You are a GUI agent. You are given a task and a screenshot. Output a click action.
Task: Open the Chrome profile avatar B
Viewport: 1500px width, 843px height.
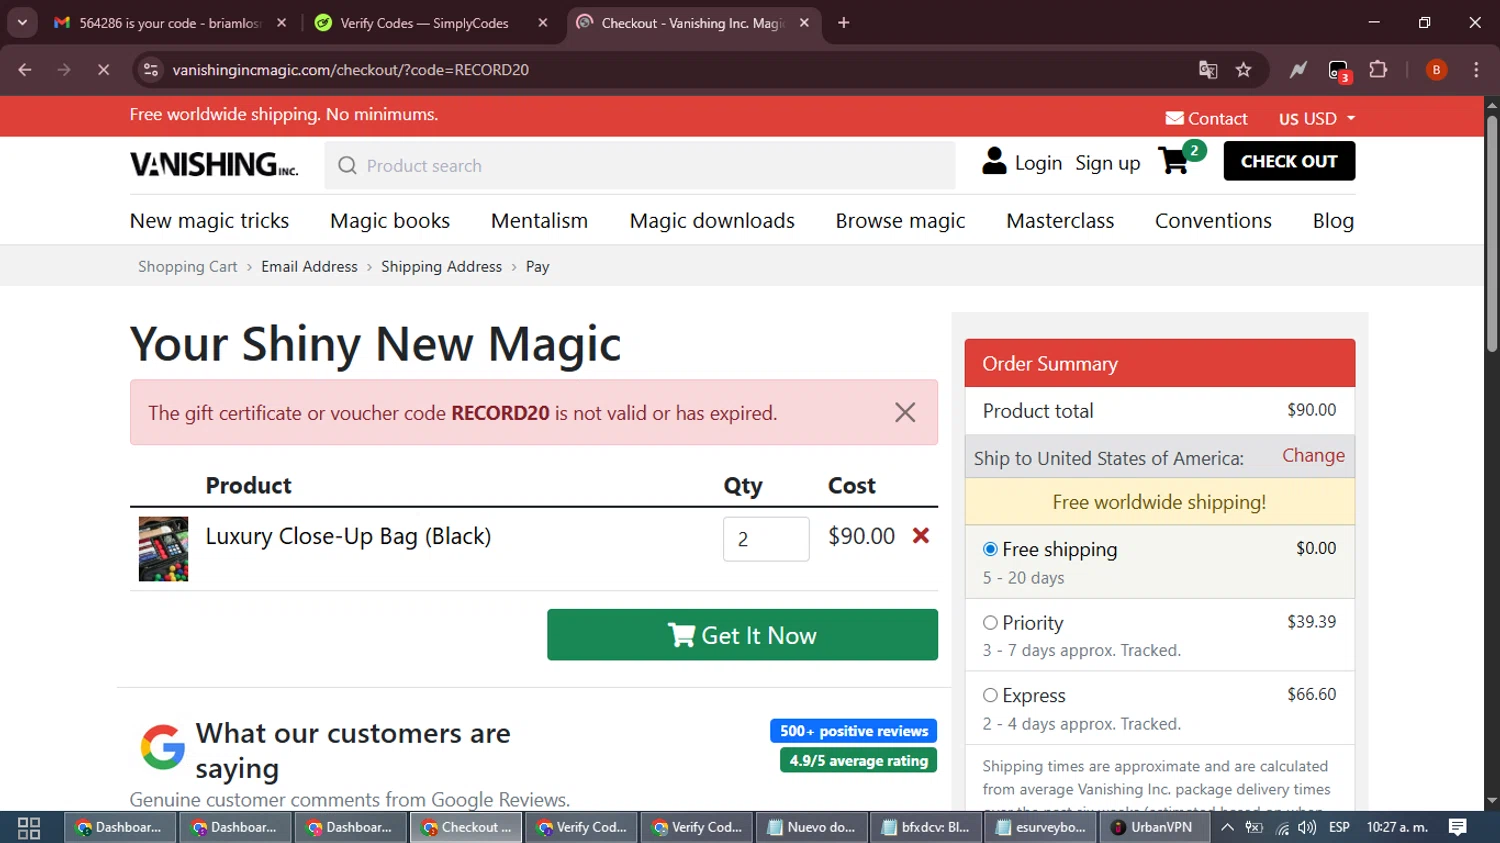(x=1436, y=70)
